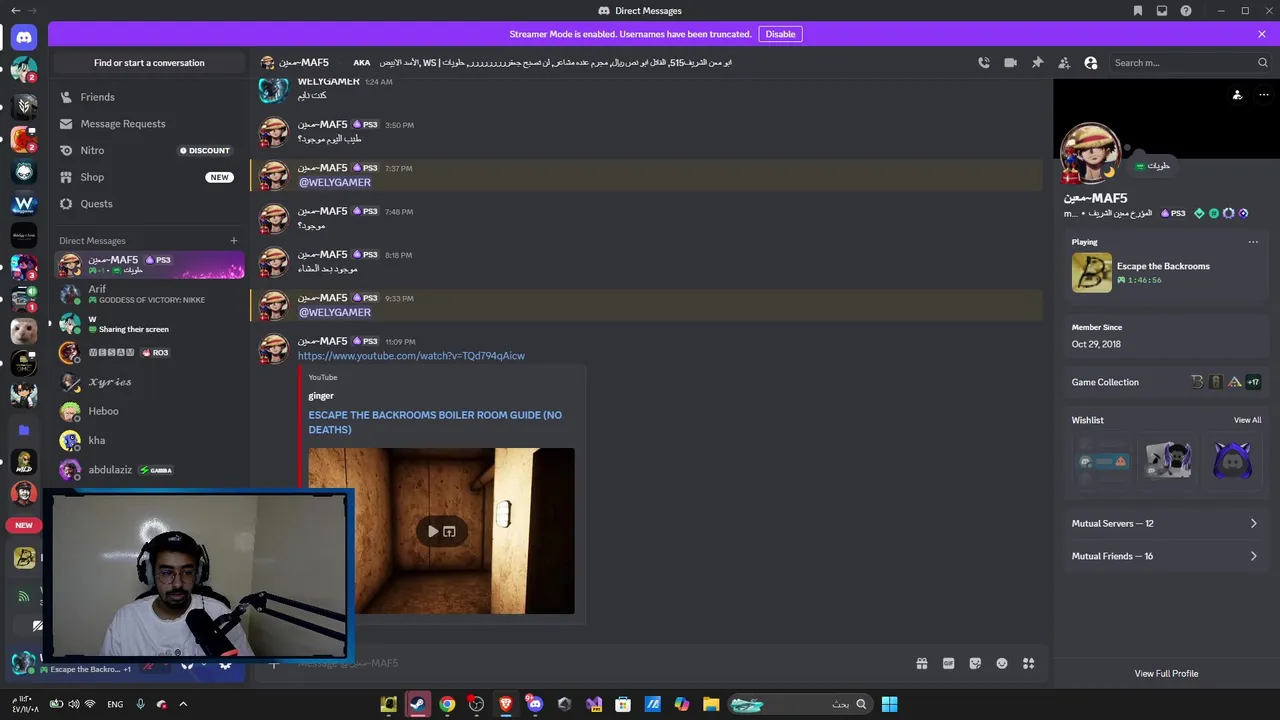
Task: Open the server with NEW badge
Action: click(x=24, y=525)
